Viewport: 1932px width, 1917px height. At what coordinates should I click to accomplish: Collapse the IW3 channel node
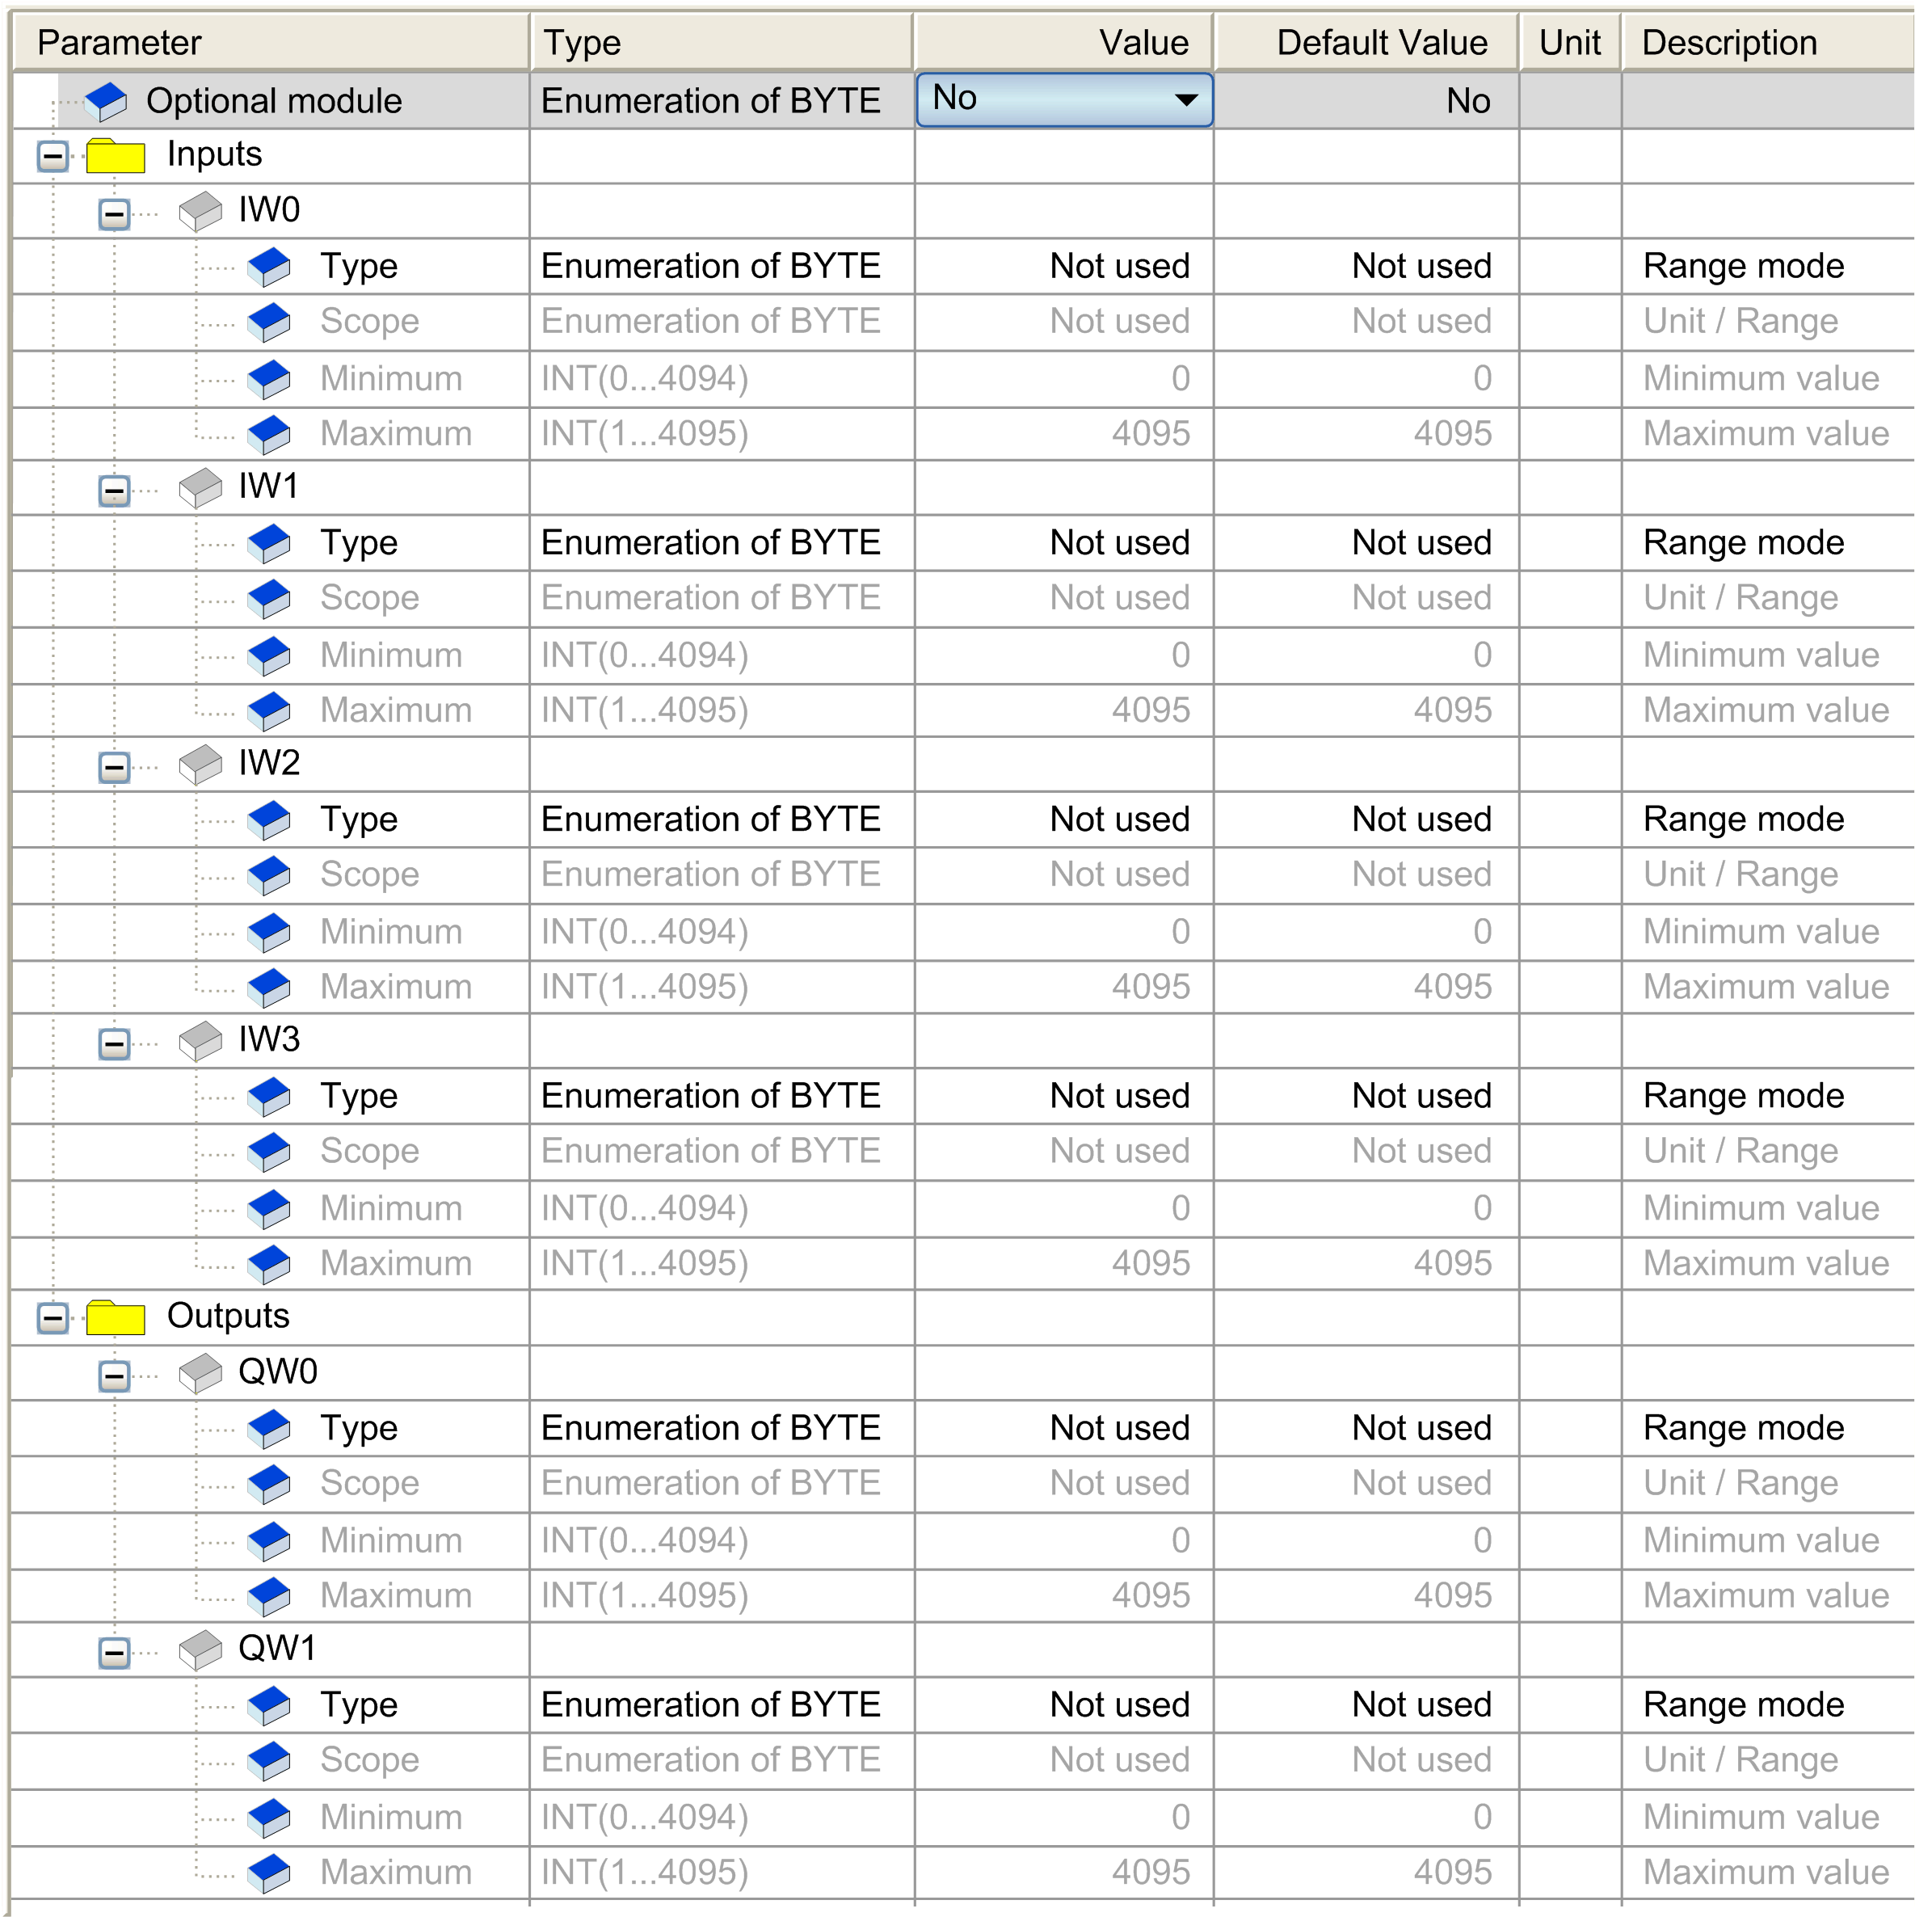click(115, 1044)
